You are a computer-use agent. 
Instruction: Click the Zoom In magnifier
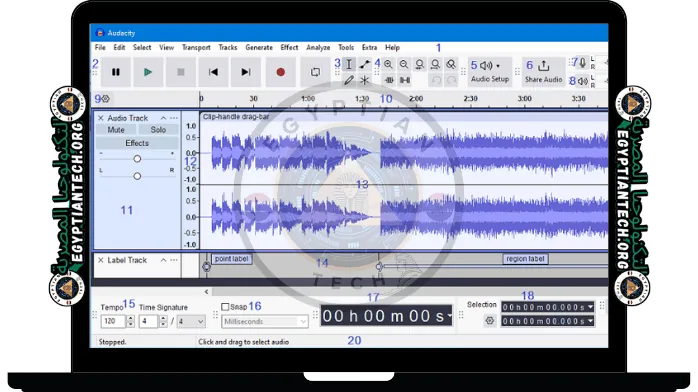[389, 65]
